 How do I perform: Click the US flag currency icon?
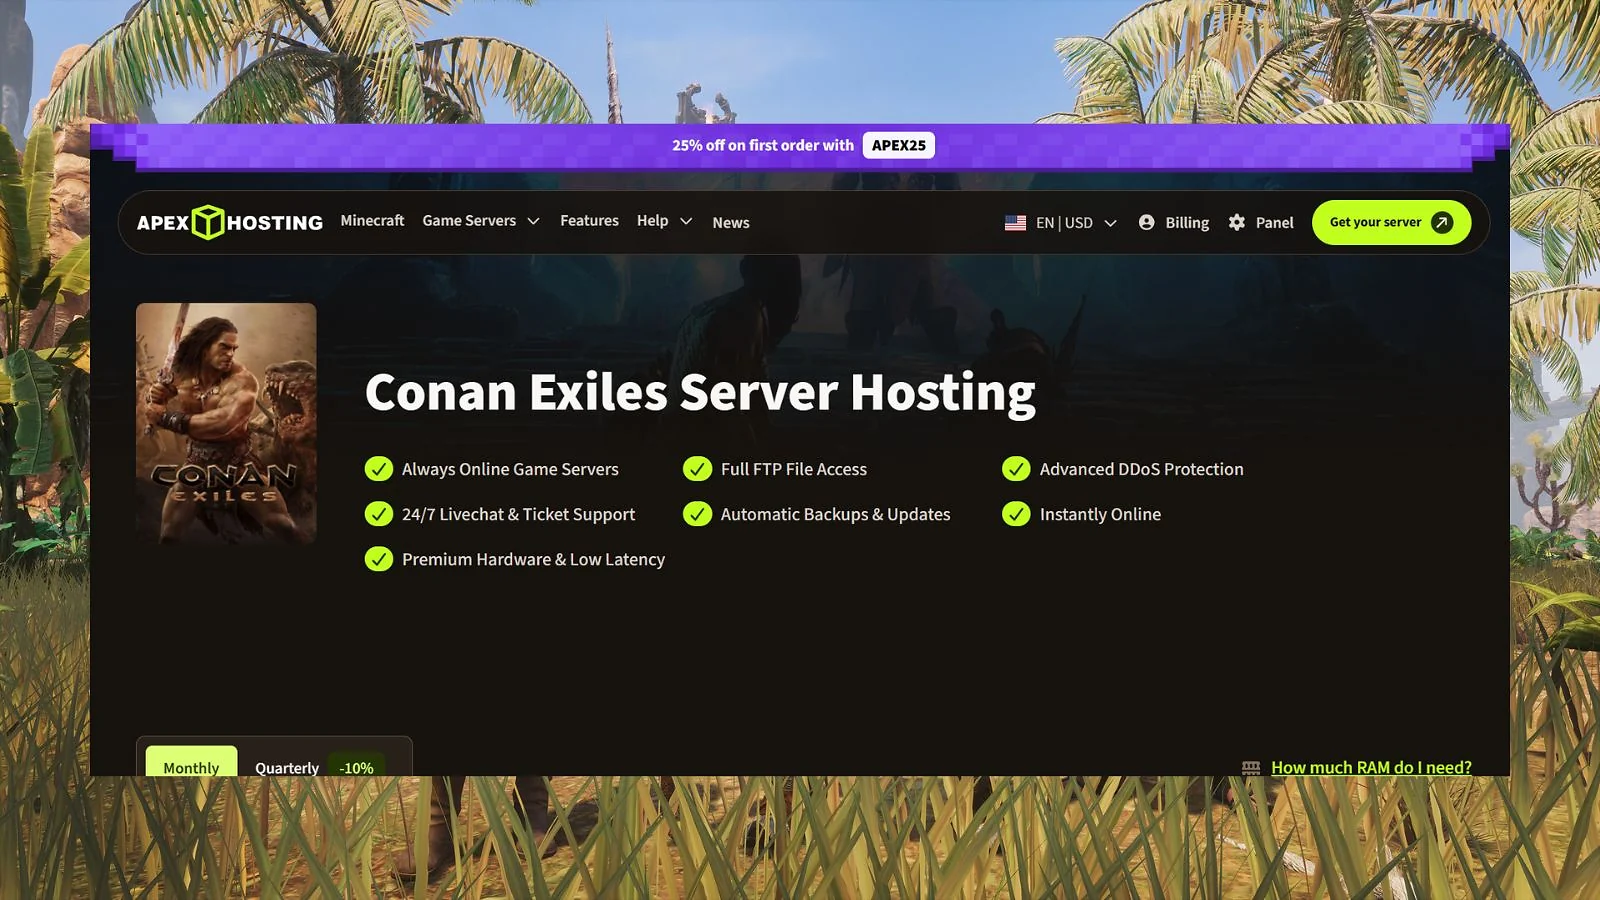(x=1015, y=223)
